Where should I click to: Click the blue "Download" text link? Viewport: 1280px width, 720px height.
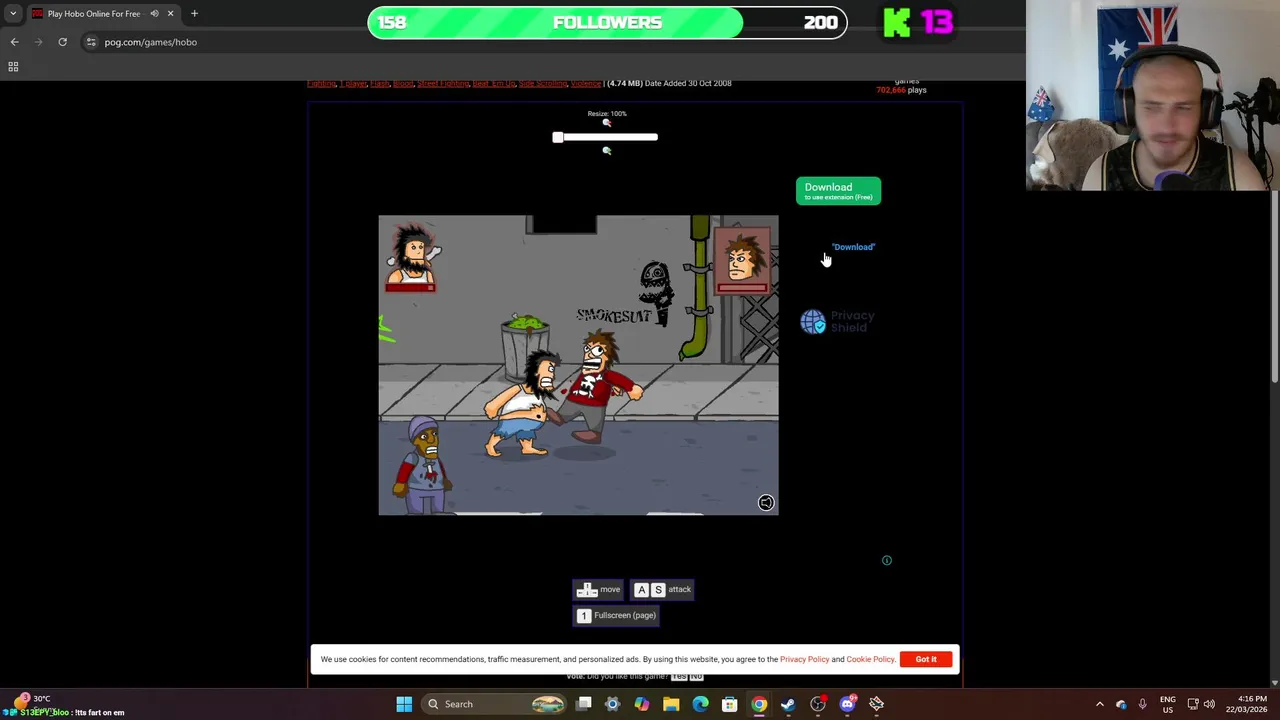853,247
